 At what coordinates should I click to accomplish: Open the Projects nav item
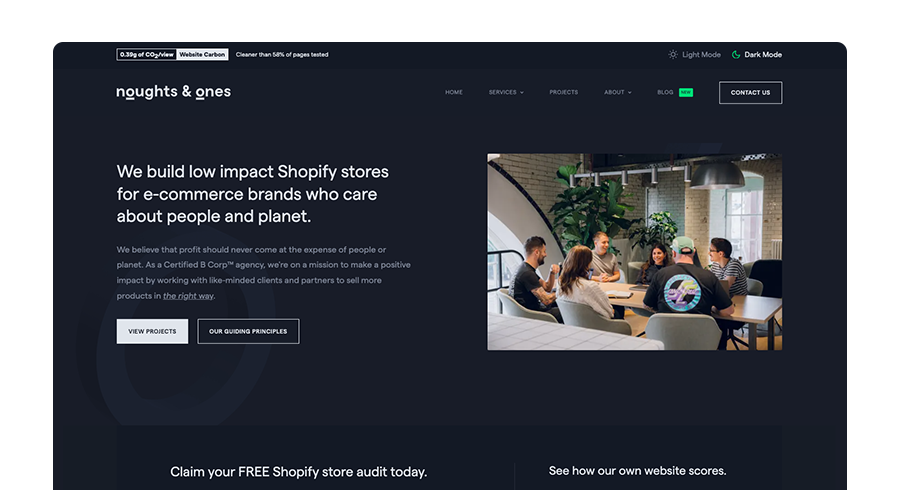coord(564,92)
